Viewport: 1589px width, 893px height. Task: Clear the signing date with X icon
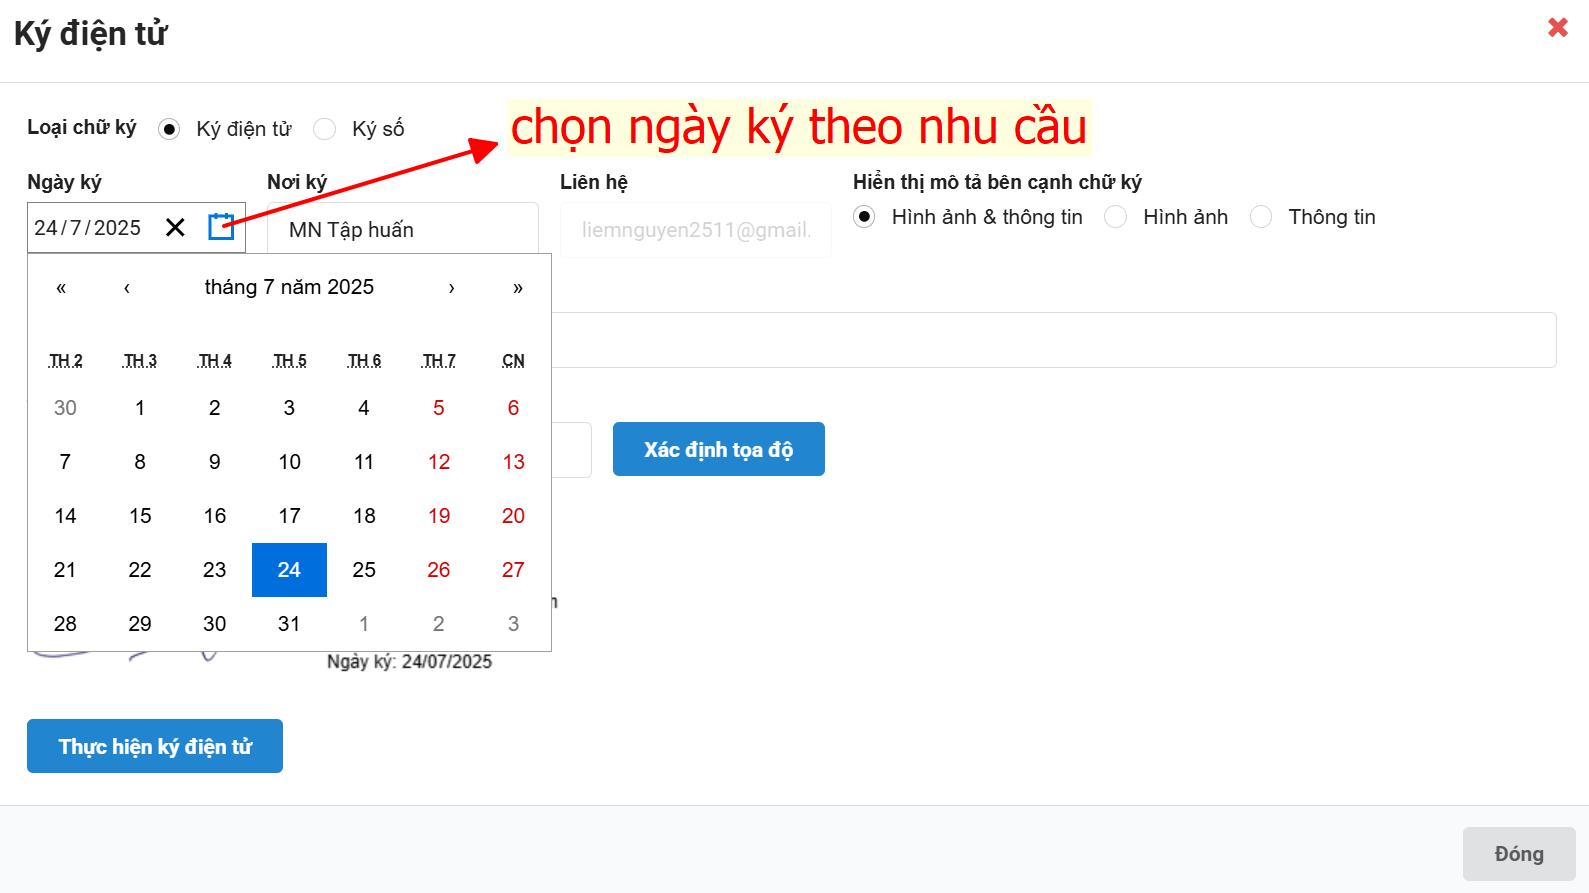point(175,227)
